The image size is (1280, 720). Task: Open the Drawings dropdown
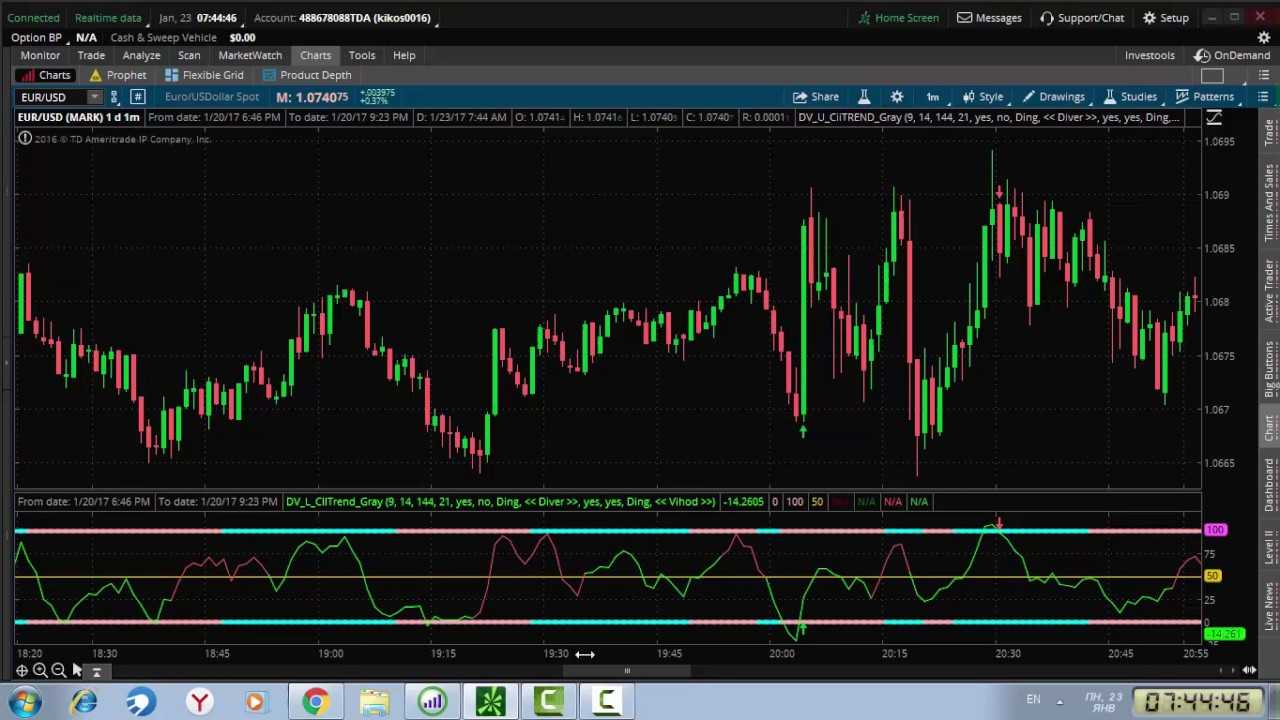pyautogui.click(x=1055, y=97)
